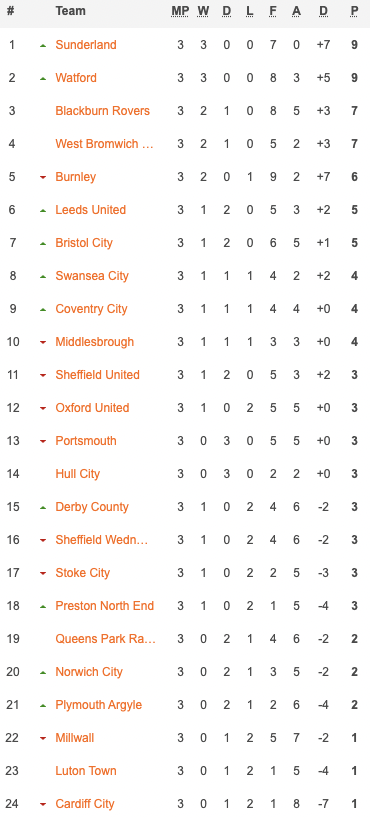Screen dimensions: 370x818
Task: Select the Hull City team link
Action: tap(78, 474)
